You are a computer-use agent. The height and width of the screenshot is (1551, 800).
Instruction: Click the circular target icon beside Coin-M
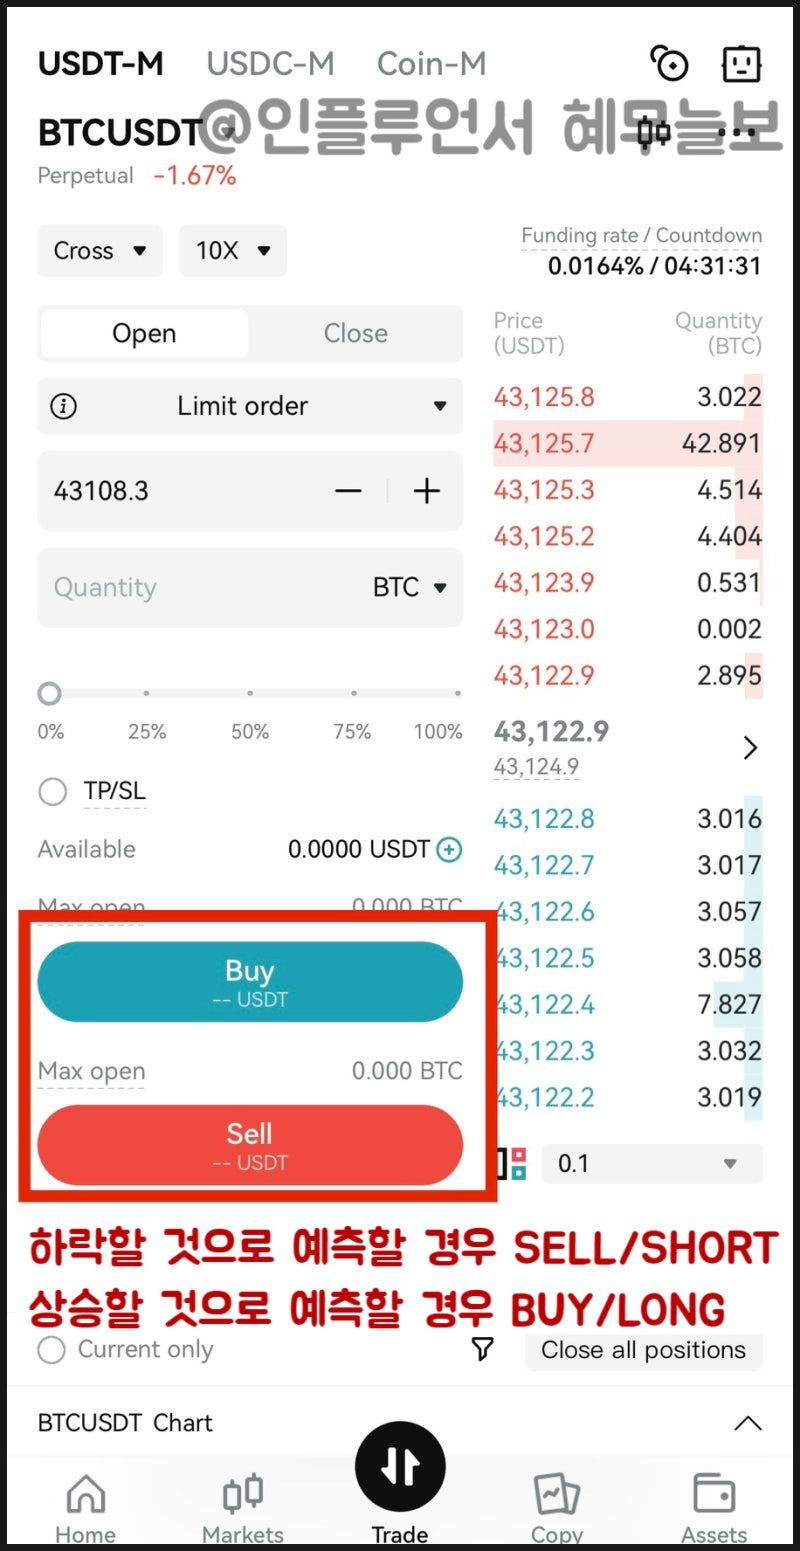click(669, 65)
